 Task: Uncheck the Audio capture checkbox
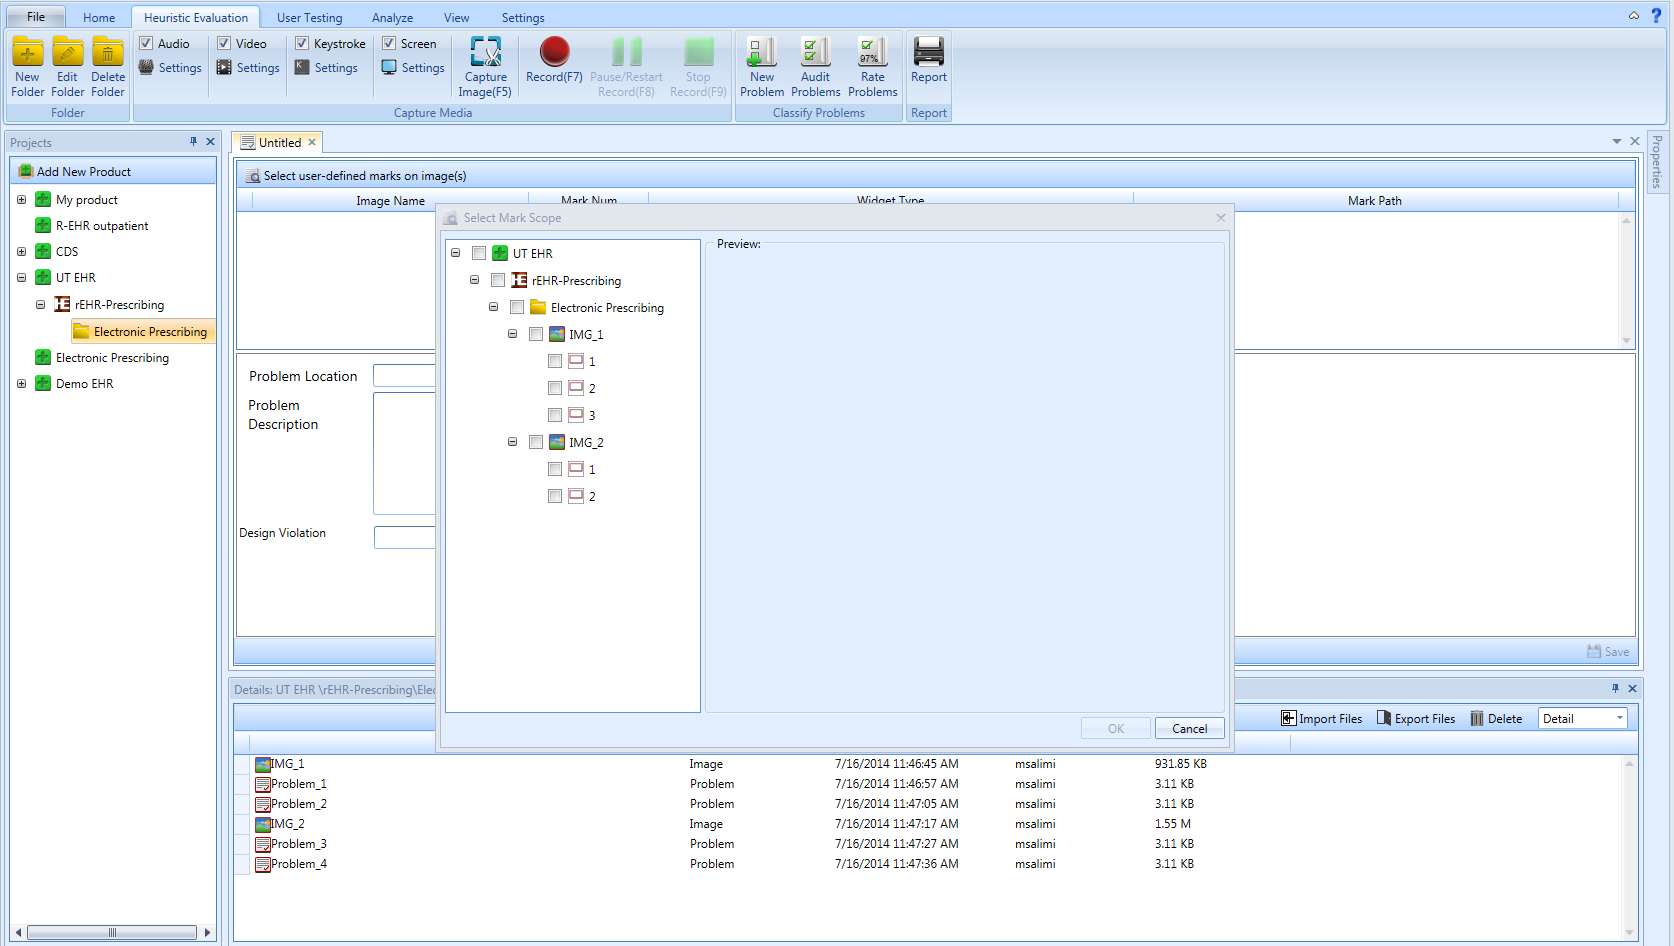(146, 44)
